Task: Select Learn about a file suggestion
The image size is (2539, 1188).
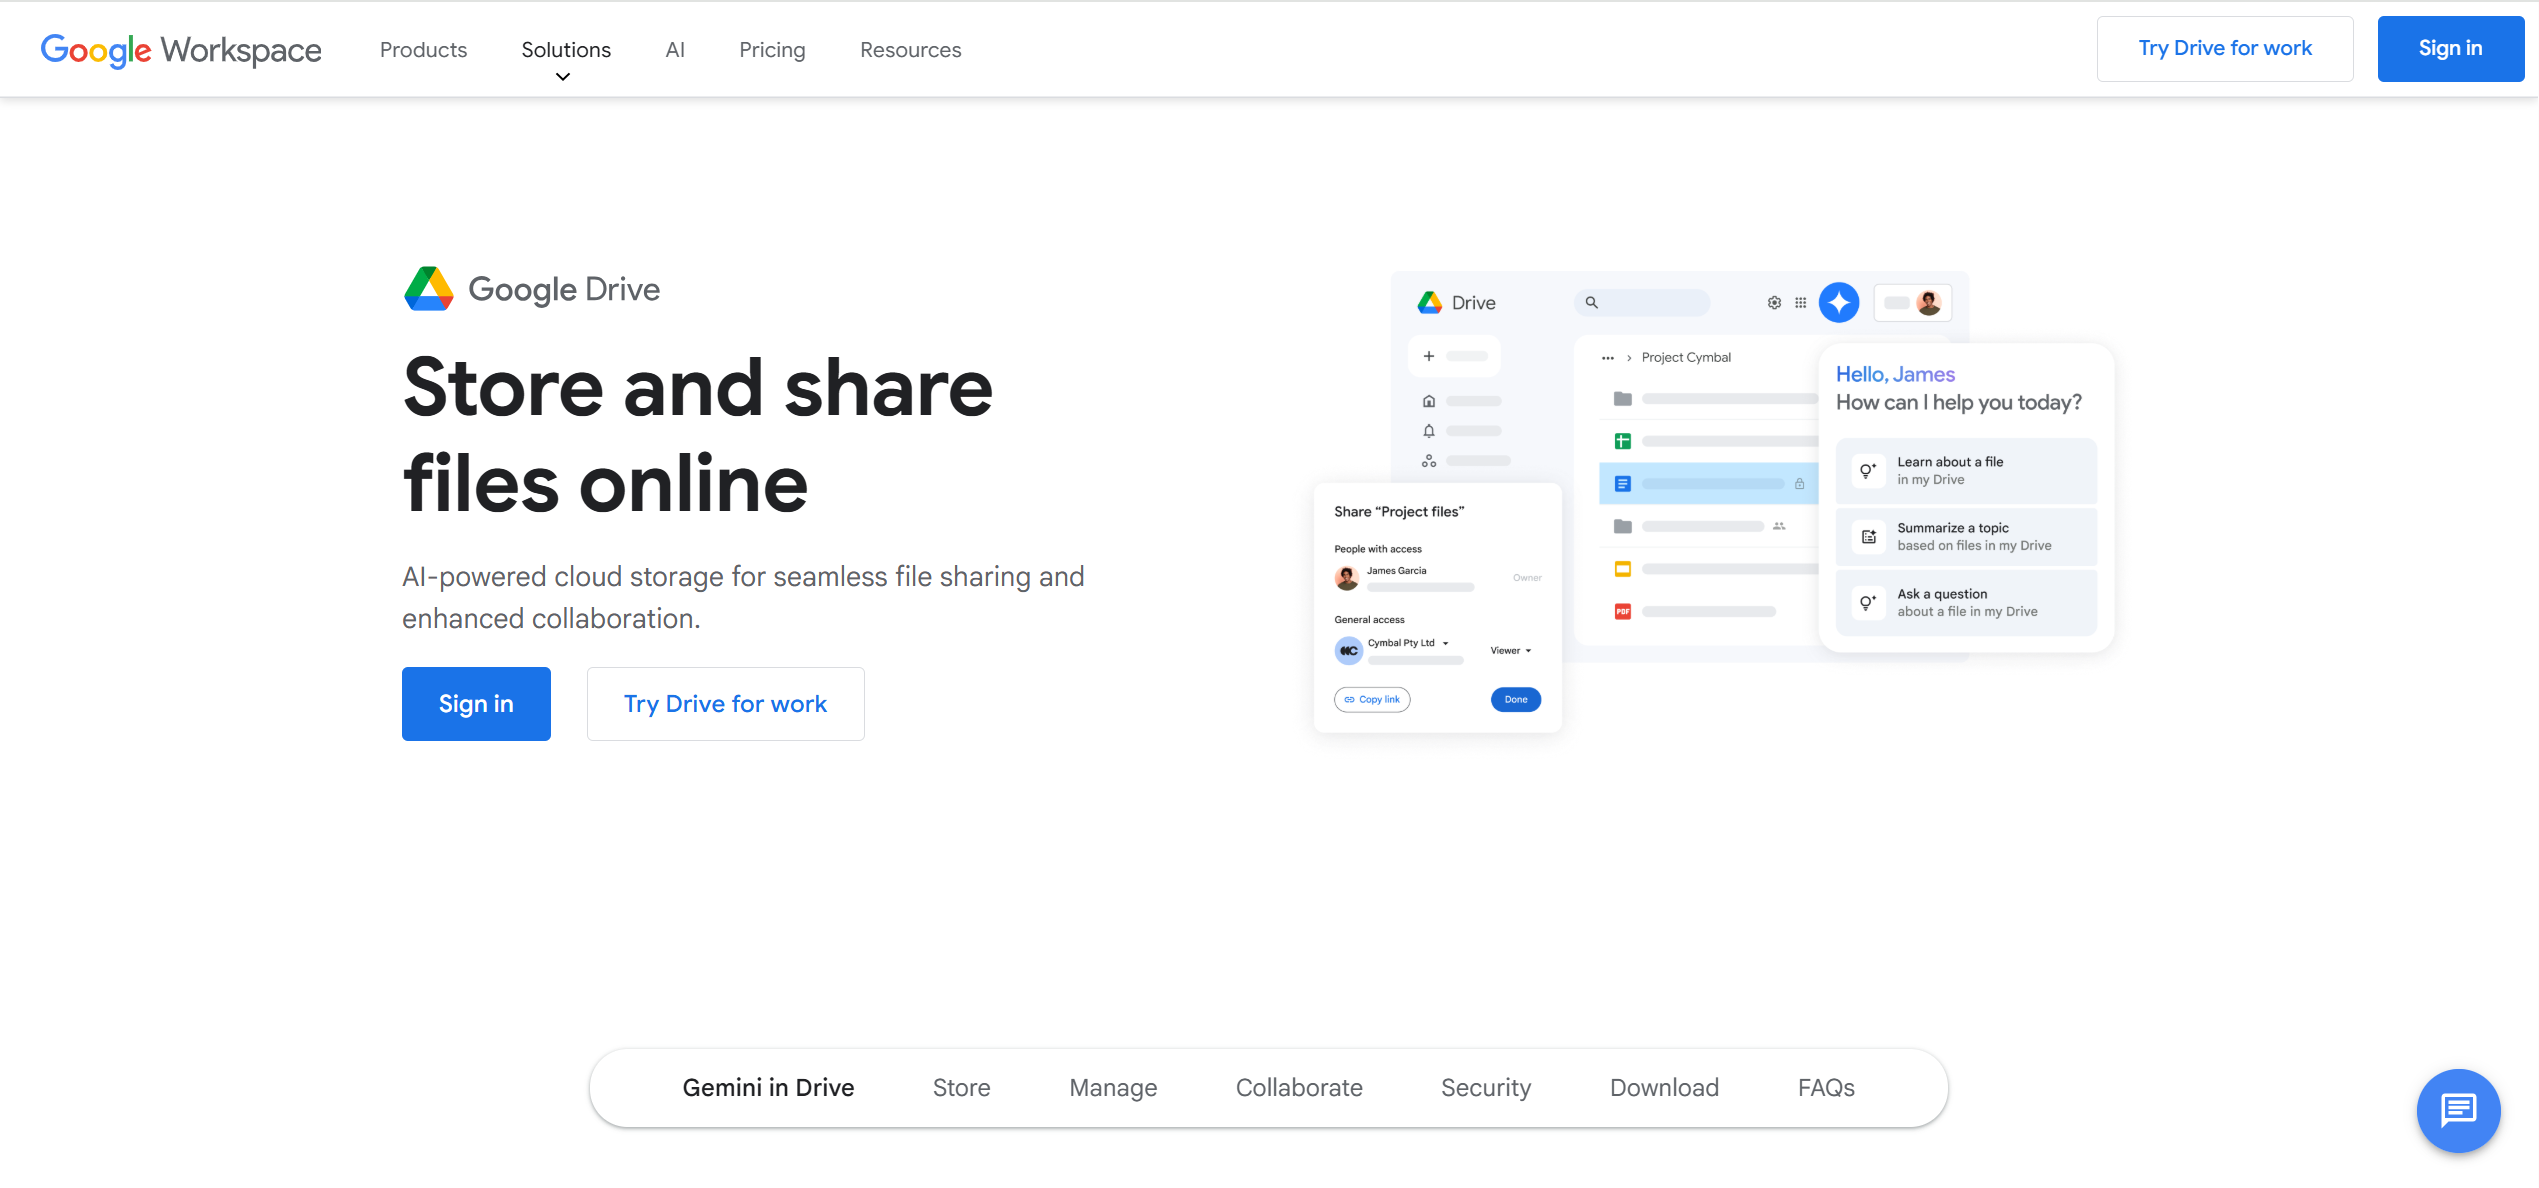Action: pyautogui.click(x=1966, y=471)
